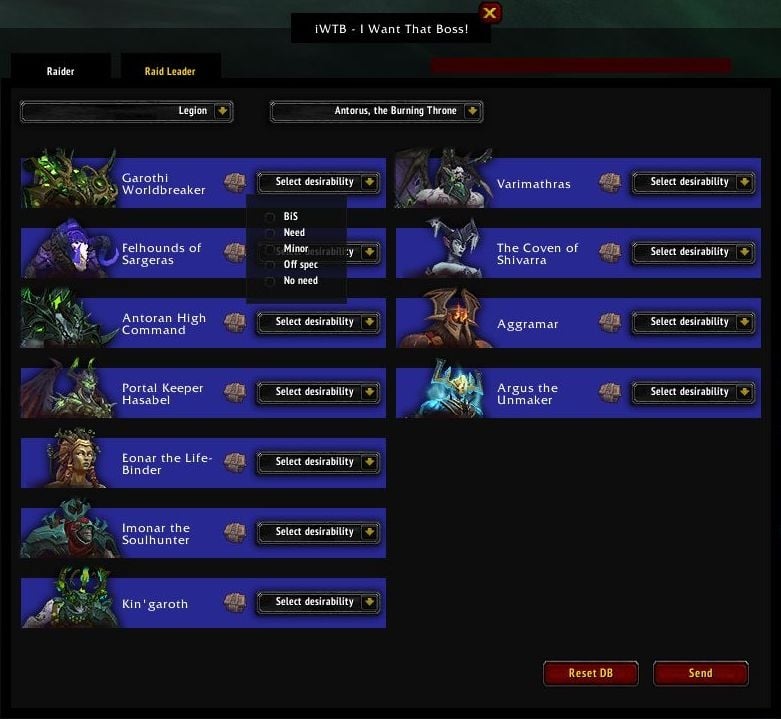
Task: Click the Imonar the Soulhunter loot icon
Action: click(x=235, y=533)
